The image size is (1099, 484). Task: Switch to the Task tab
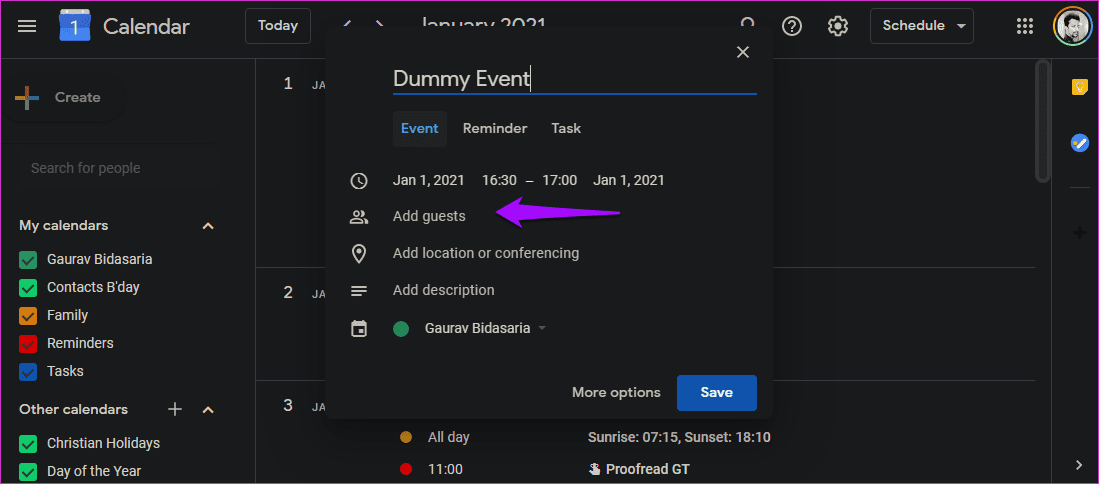(x=566, y=129)
